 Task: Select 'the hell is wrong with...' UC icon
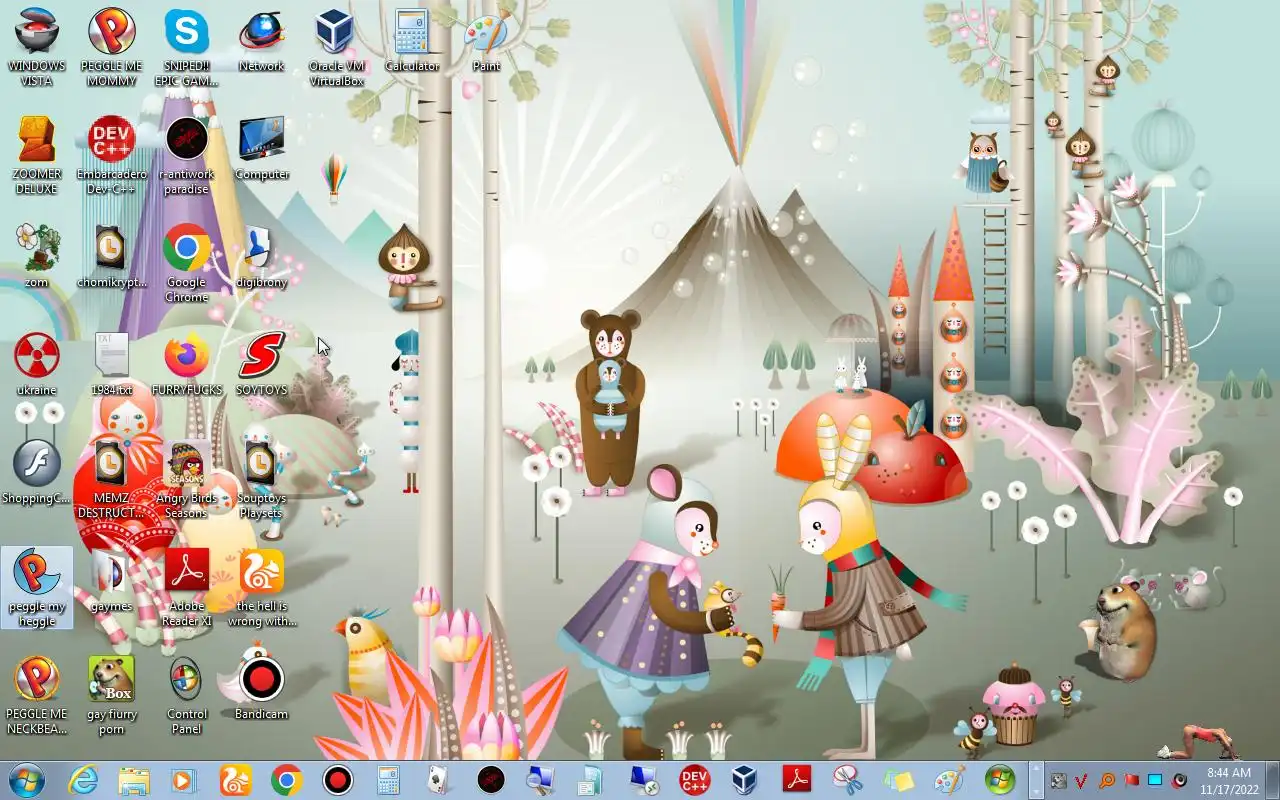coord(261,587)
